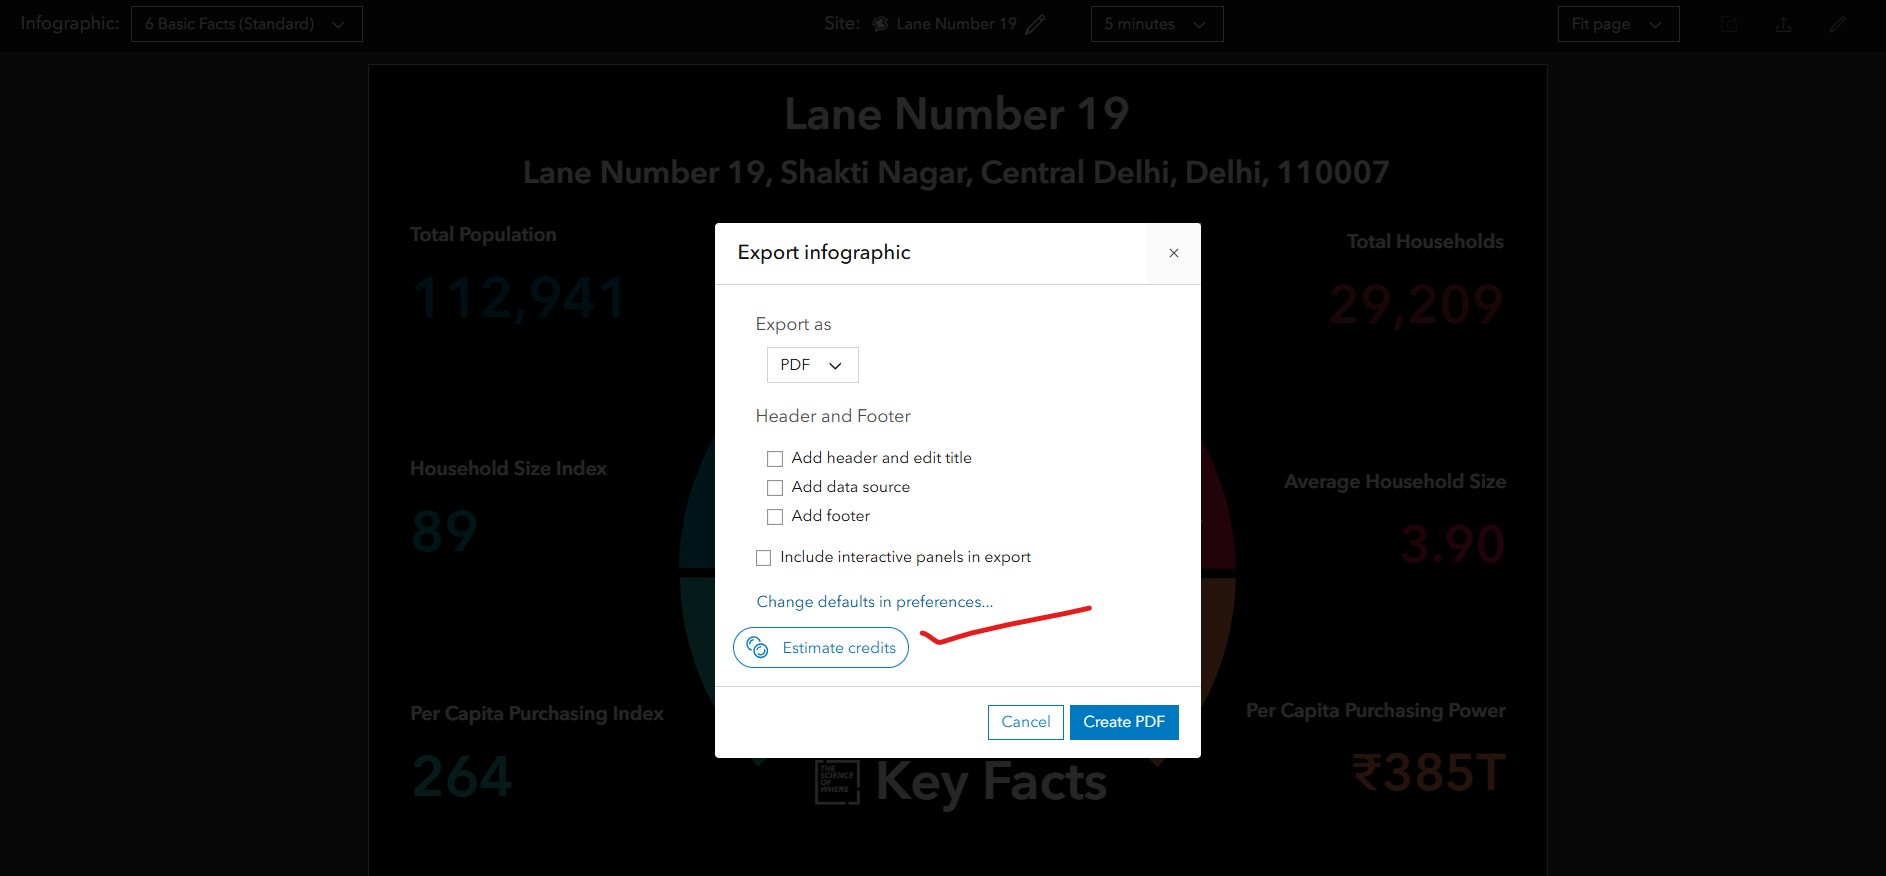Image resolution: width=1886 pixels, height=876 pixels.
Task: Click the share icon in the top toolbar
Action: click(x=1728, y=24)
